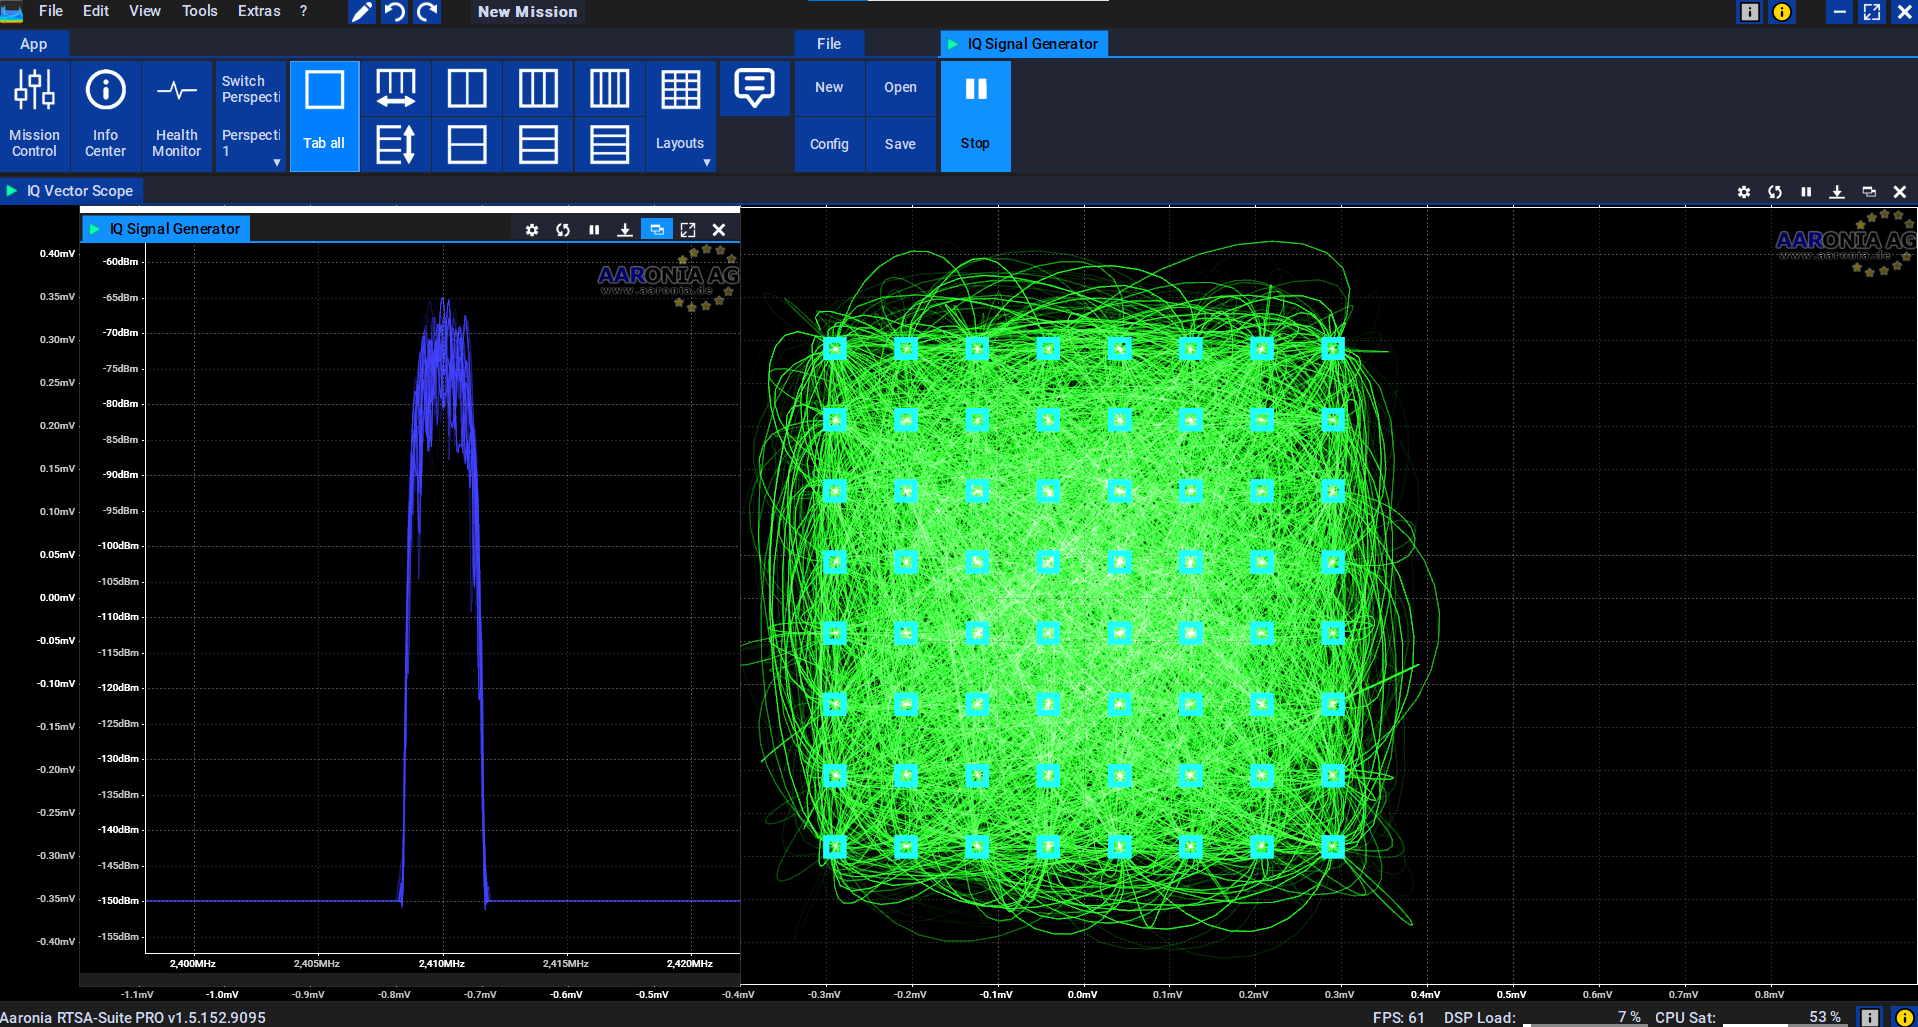Open the Tools menu

[200, 11]
